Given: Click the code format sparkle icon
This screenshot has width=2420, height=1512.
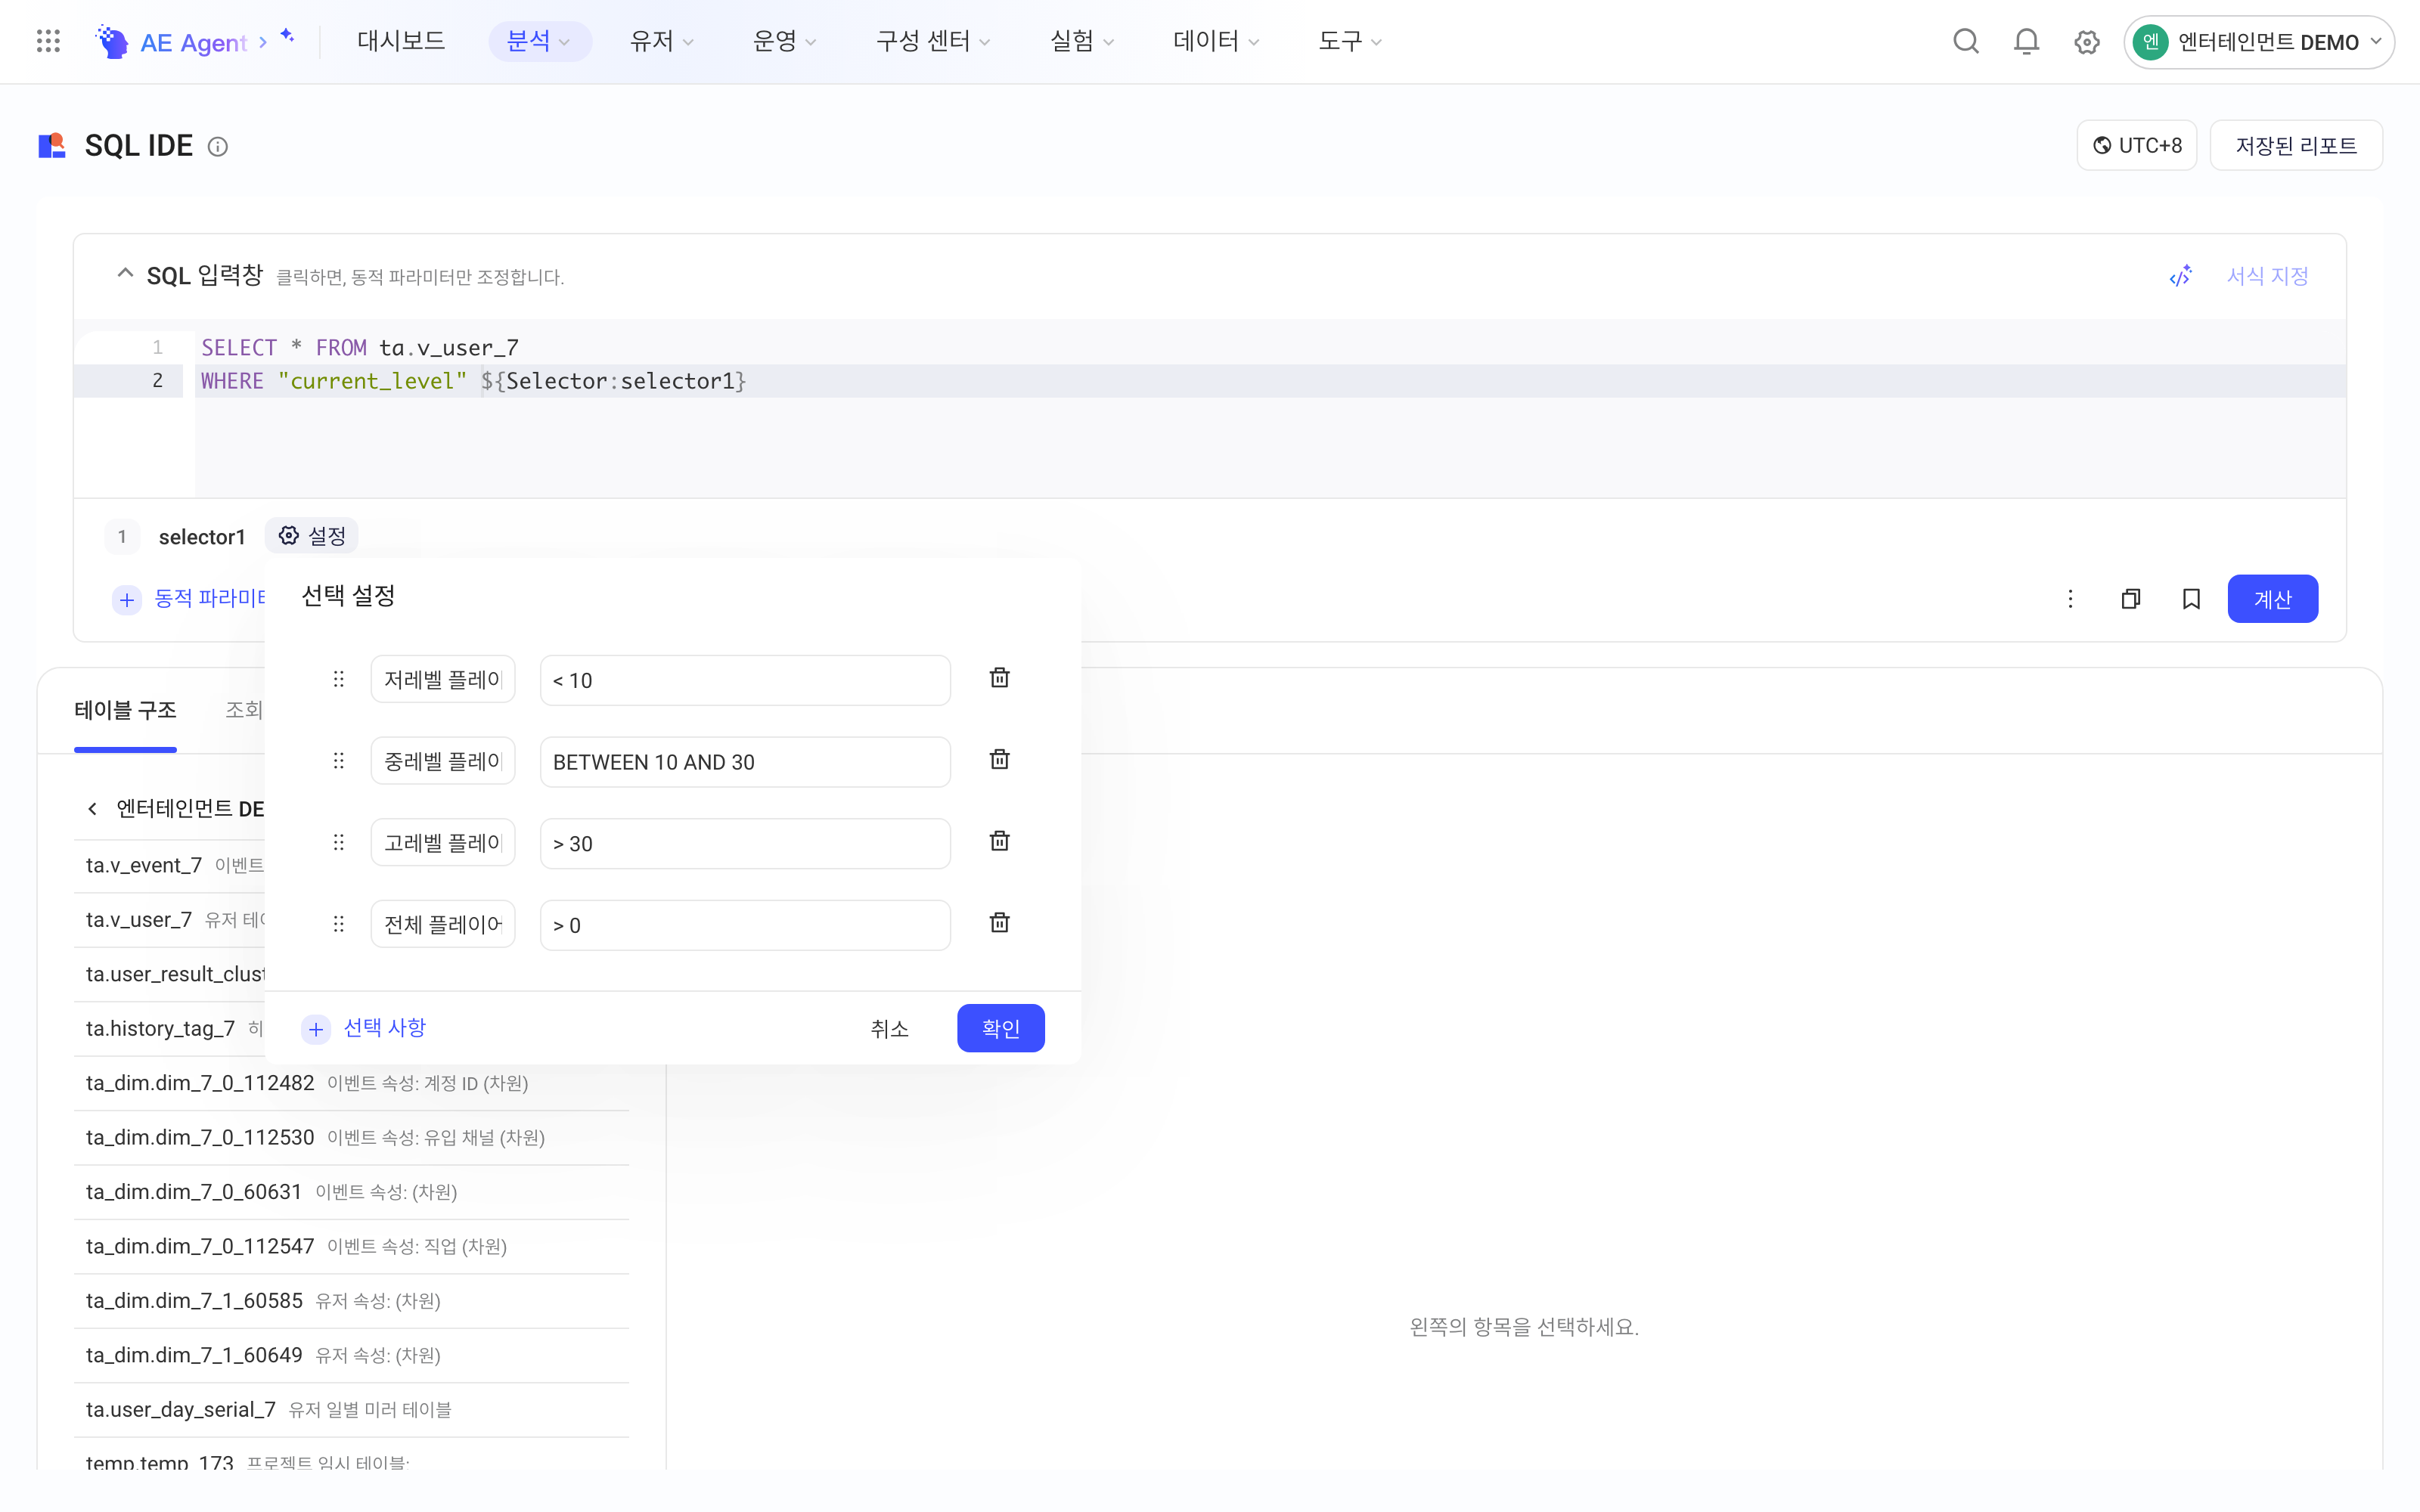Looking at the screenshot, I should coord(2180,276).
